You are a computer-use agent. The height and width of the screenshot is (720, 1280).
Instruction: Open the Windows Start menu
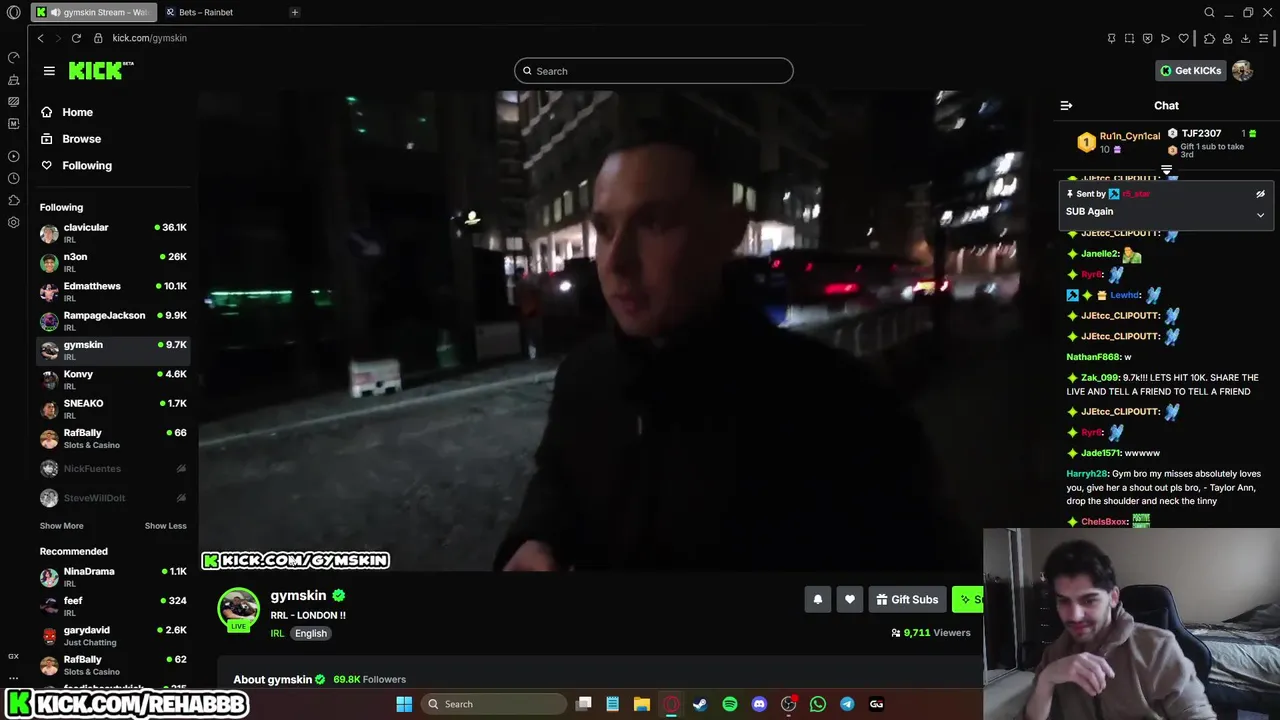(x=404, y=704)
